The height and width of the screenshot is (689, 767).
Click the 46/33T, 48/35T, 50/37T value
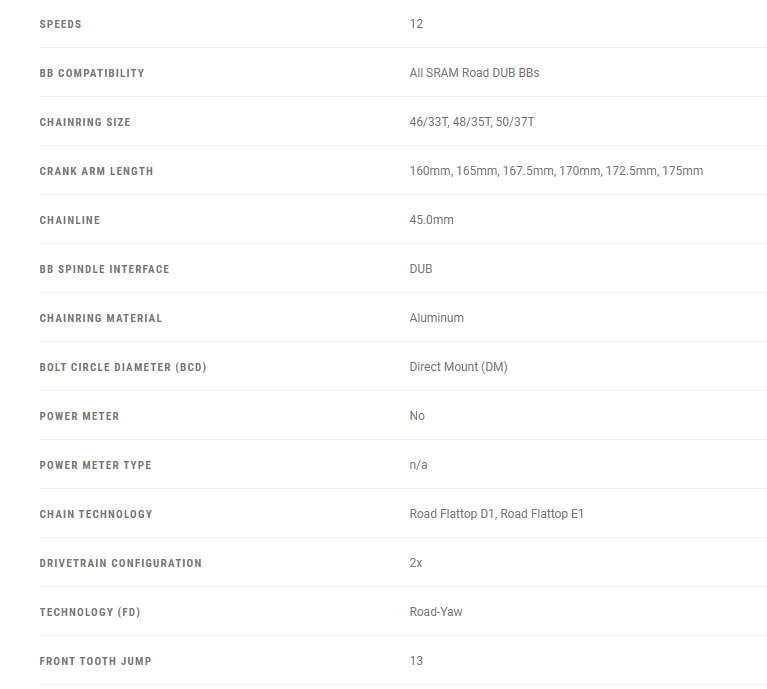pos(472,122)
